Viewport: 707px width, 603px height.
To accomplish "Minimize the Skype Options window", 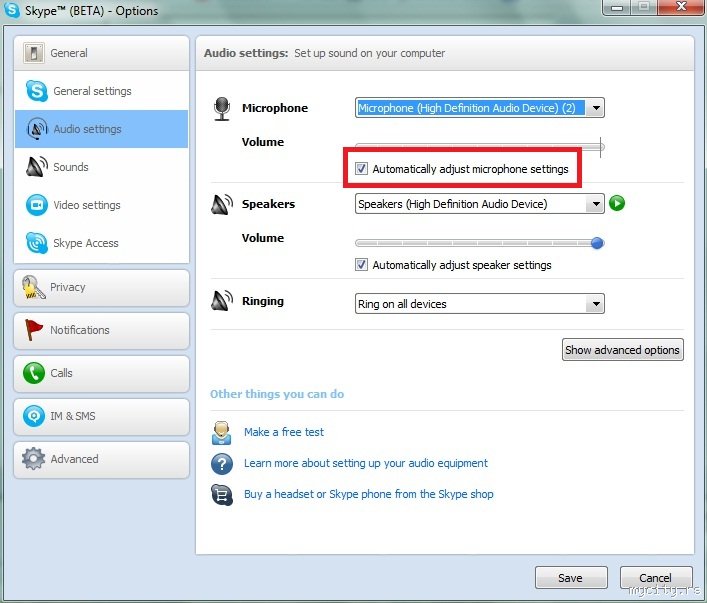I will (617, 7).
